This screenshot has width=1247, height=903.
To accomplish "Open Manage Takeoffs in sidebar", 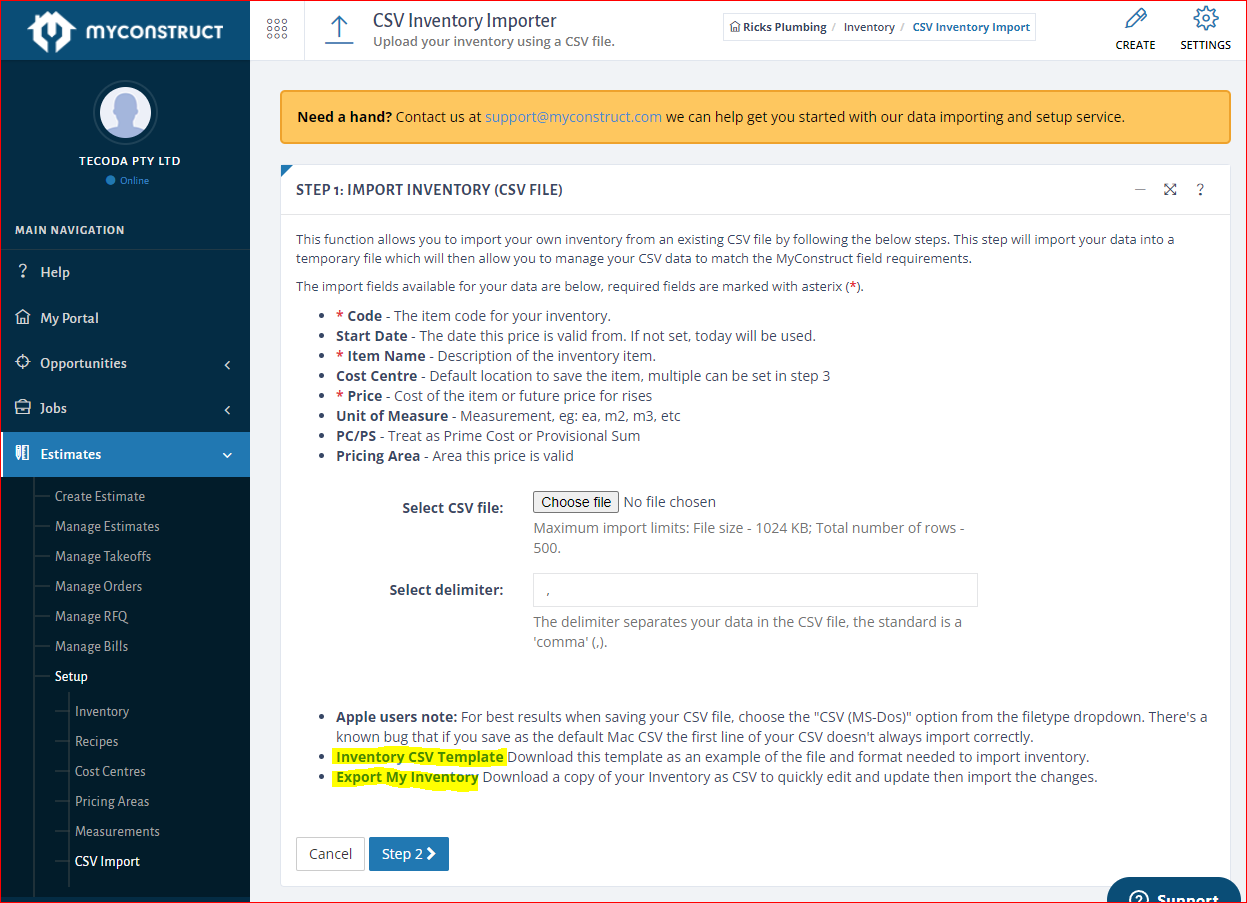I will click(103, 556).
